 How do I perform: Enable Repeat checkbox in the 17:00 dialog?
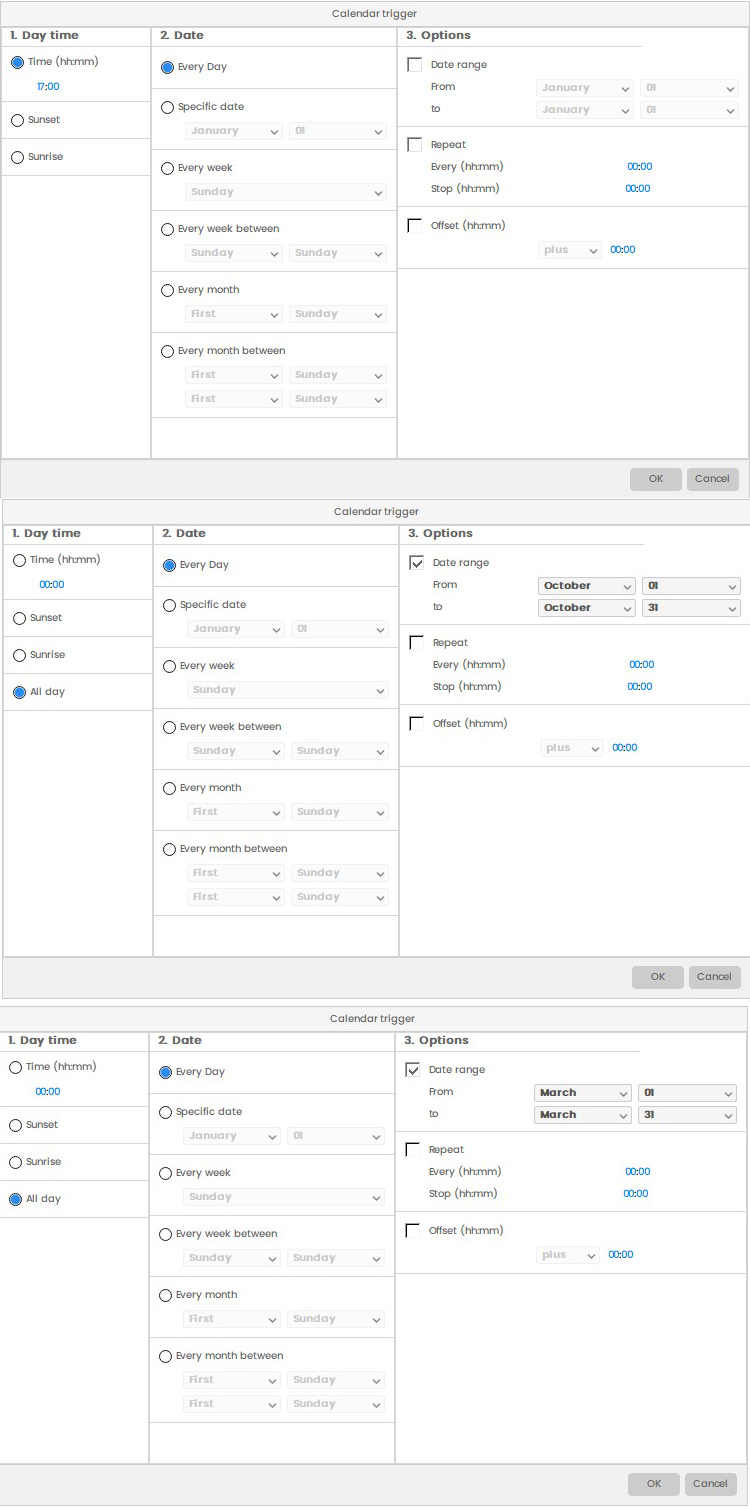[x=415, y=145]
